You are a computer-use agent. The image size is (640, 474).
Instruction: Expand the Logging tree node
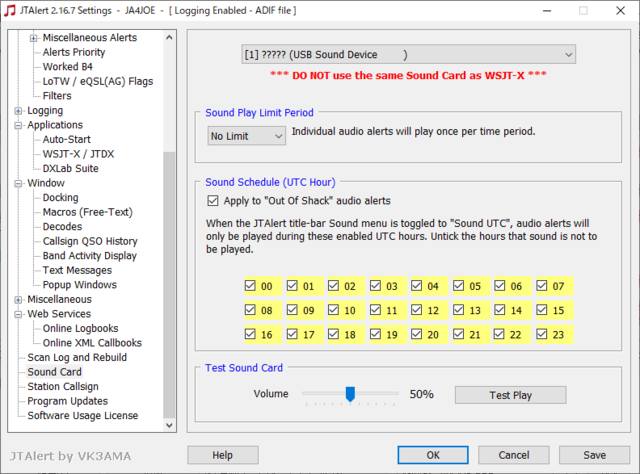coord(18,111)
